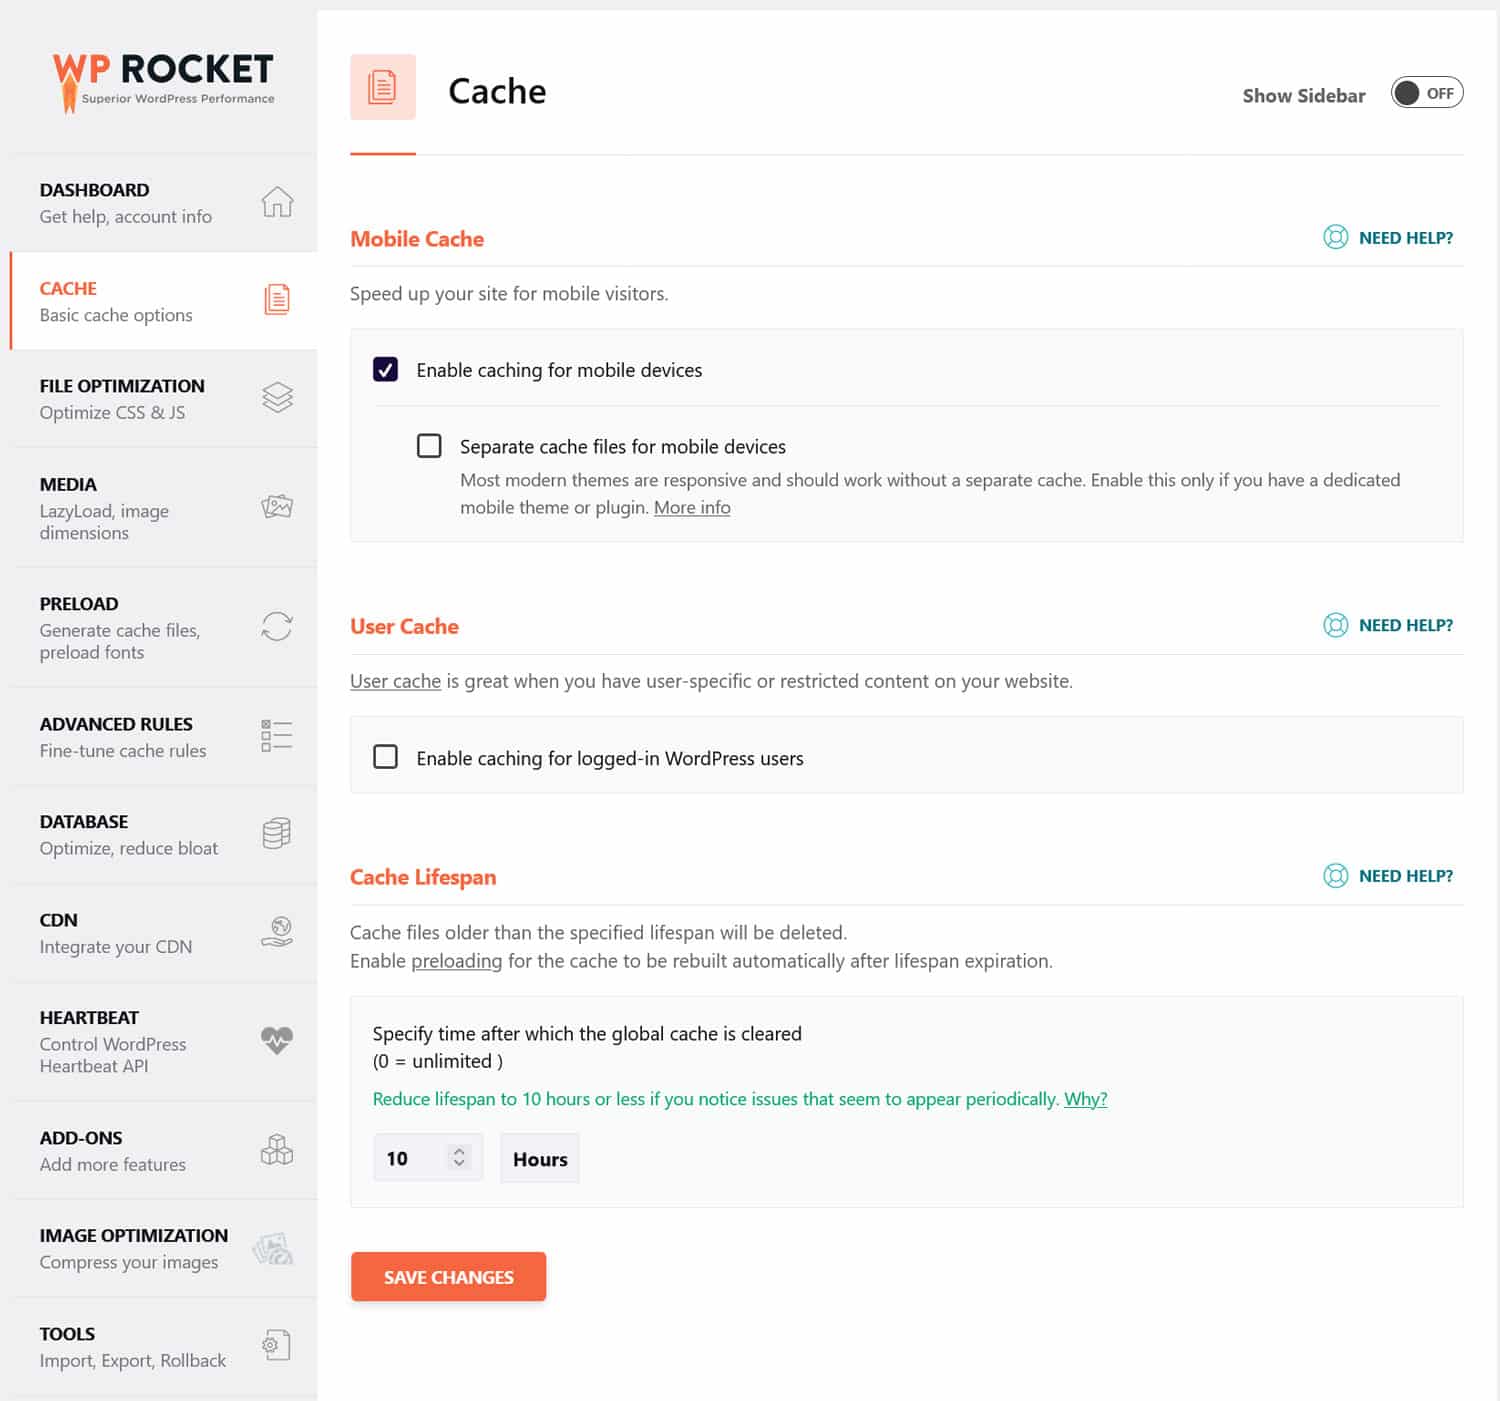
Task: Click the Heartbeat heart icon
Action: click(277, 1040)
